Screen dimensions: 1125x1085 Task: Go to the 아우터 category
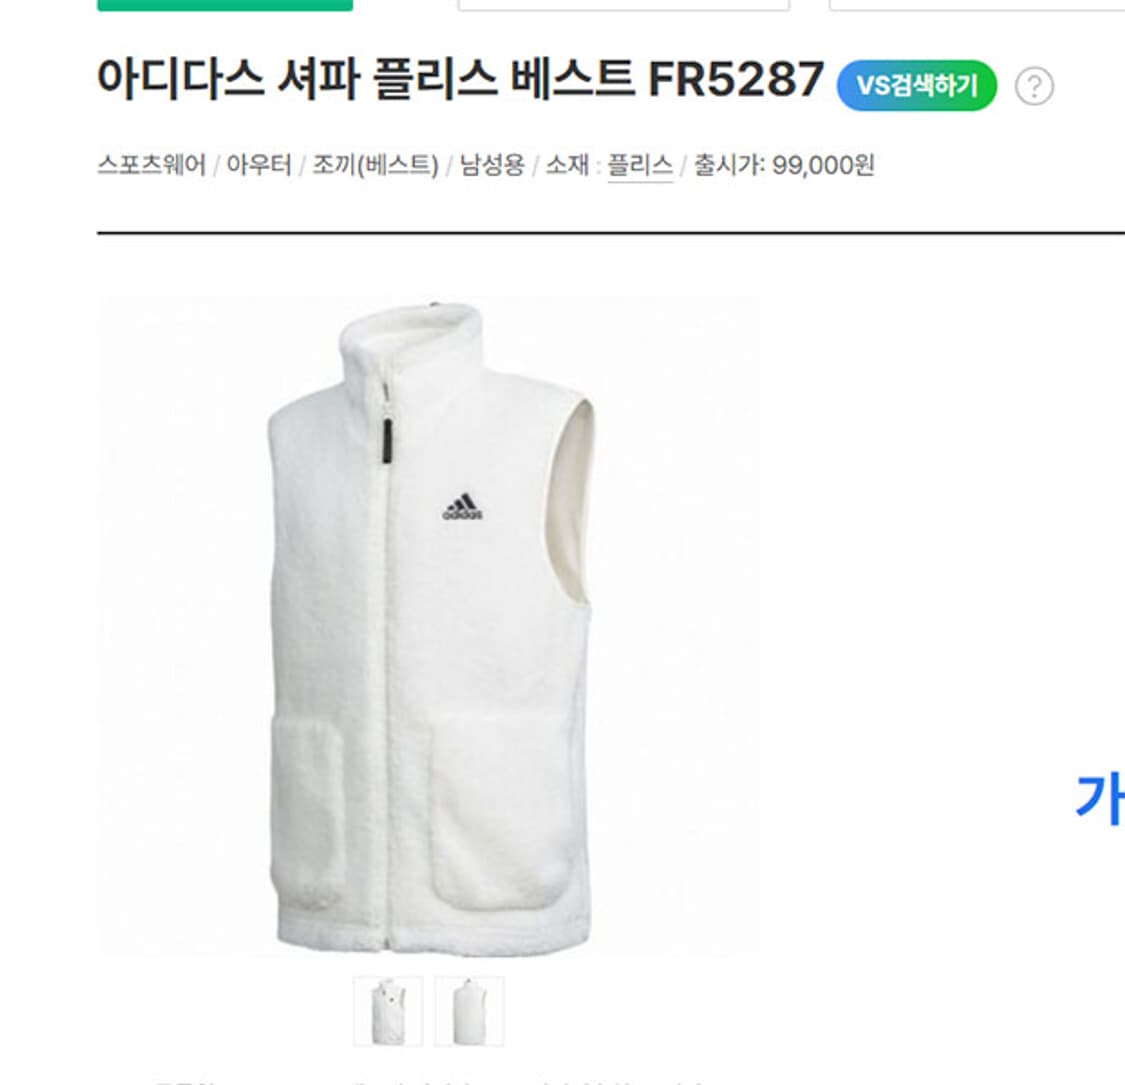(259, 165)
